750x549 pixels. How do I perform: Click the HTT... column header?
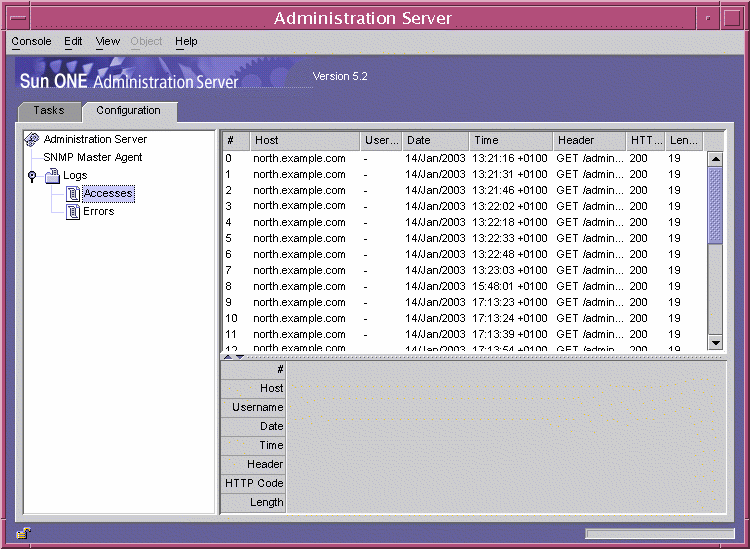(645, 141)
